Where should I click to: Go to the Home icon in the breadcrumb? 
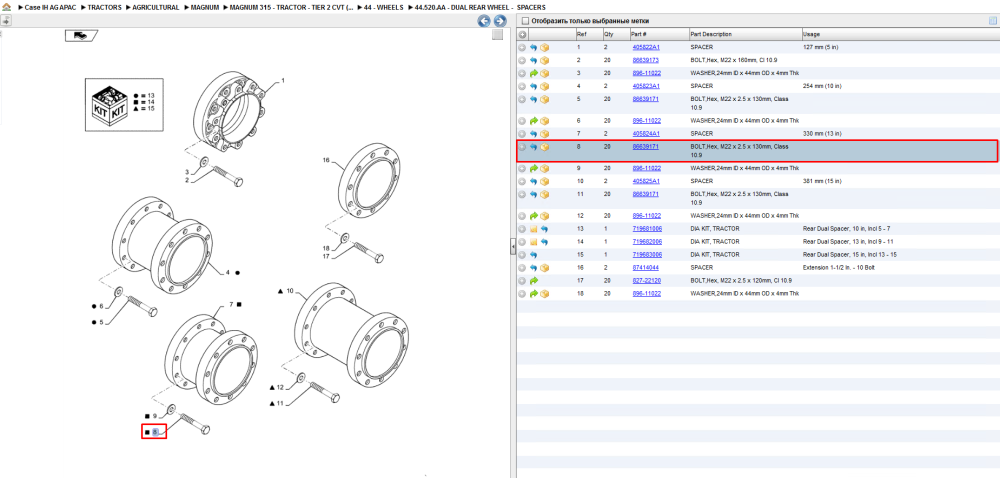point(7,7)
